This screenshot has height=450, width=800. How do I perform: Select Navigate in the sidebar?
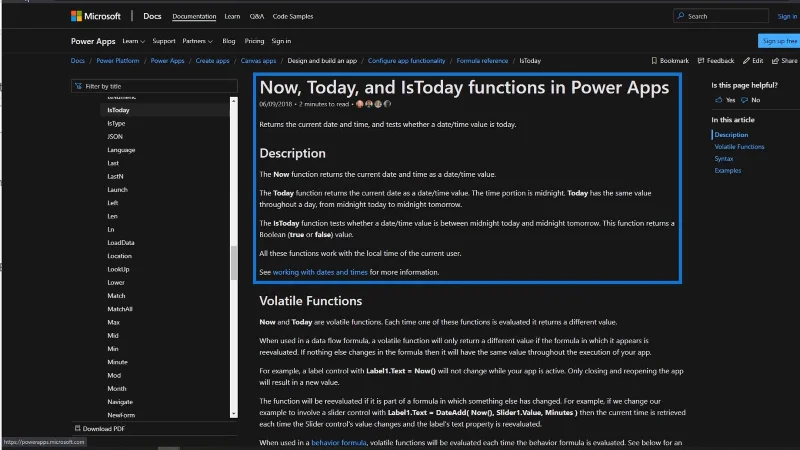point(120,402)
